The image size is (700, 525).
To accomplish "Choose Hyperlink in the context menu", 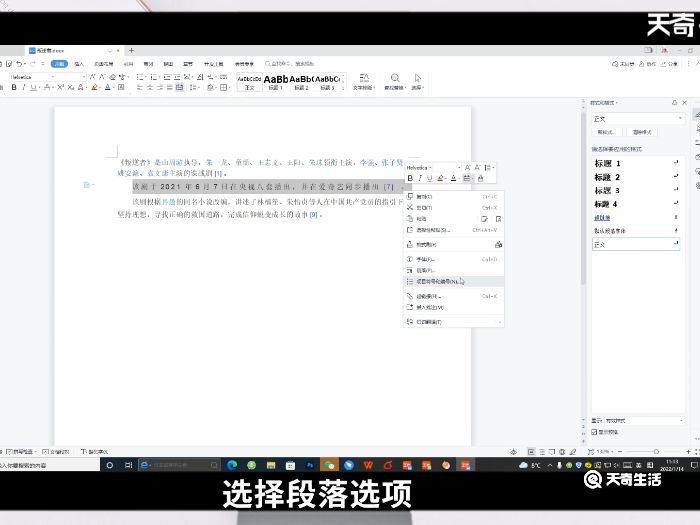I will pos(454,296).
